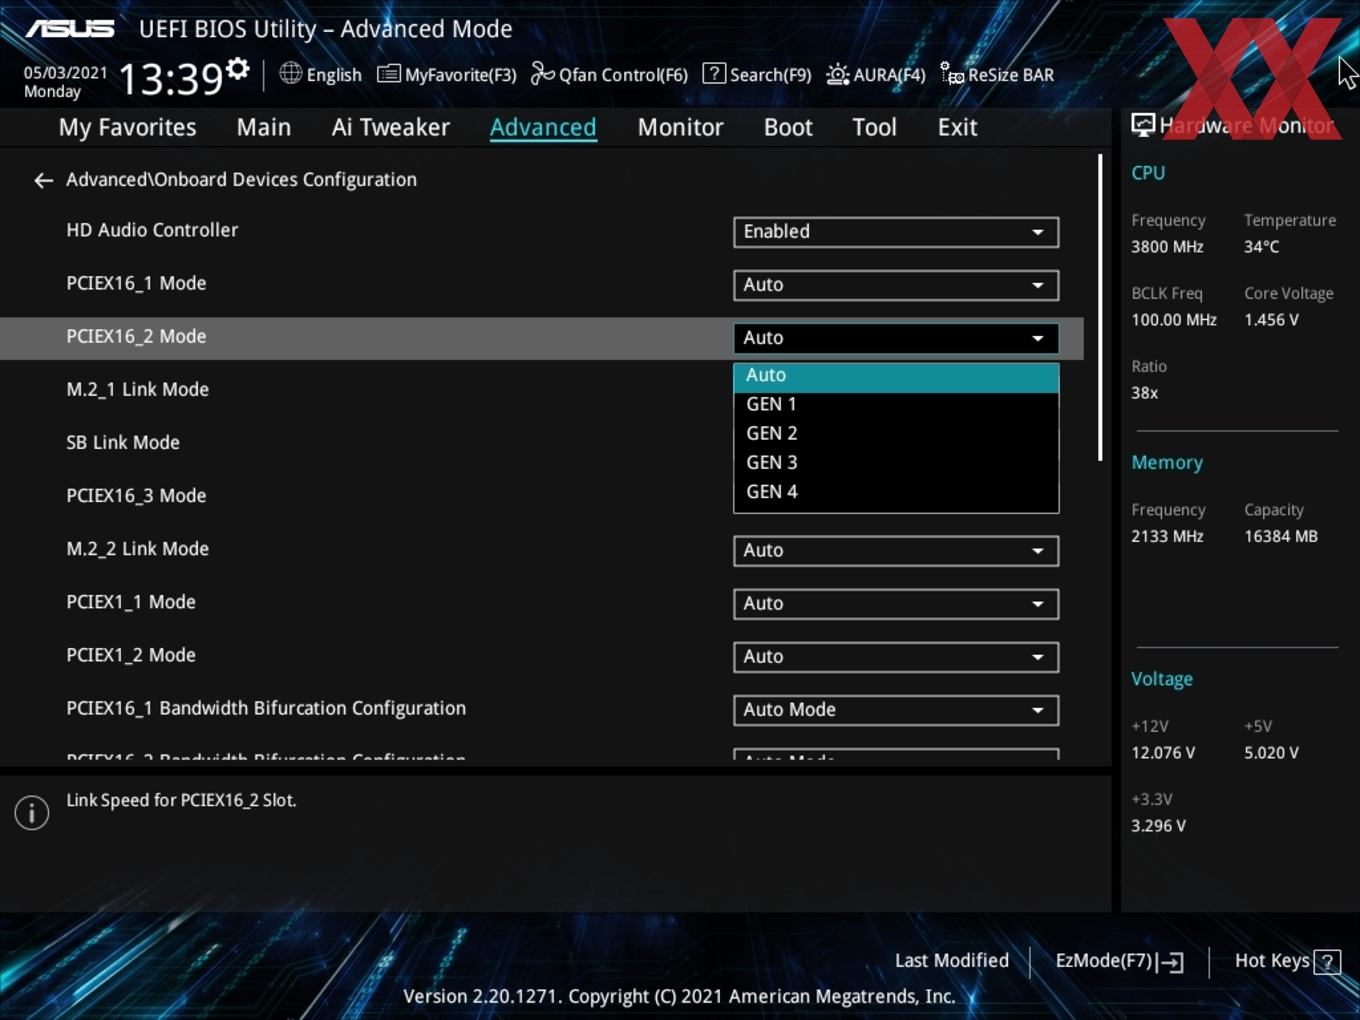Image resolution: width=1360 pixels, height=1020 pixels.
Task: Choose GEN 2 link speed
Action: pyautogui.click(x=896, y=434)
